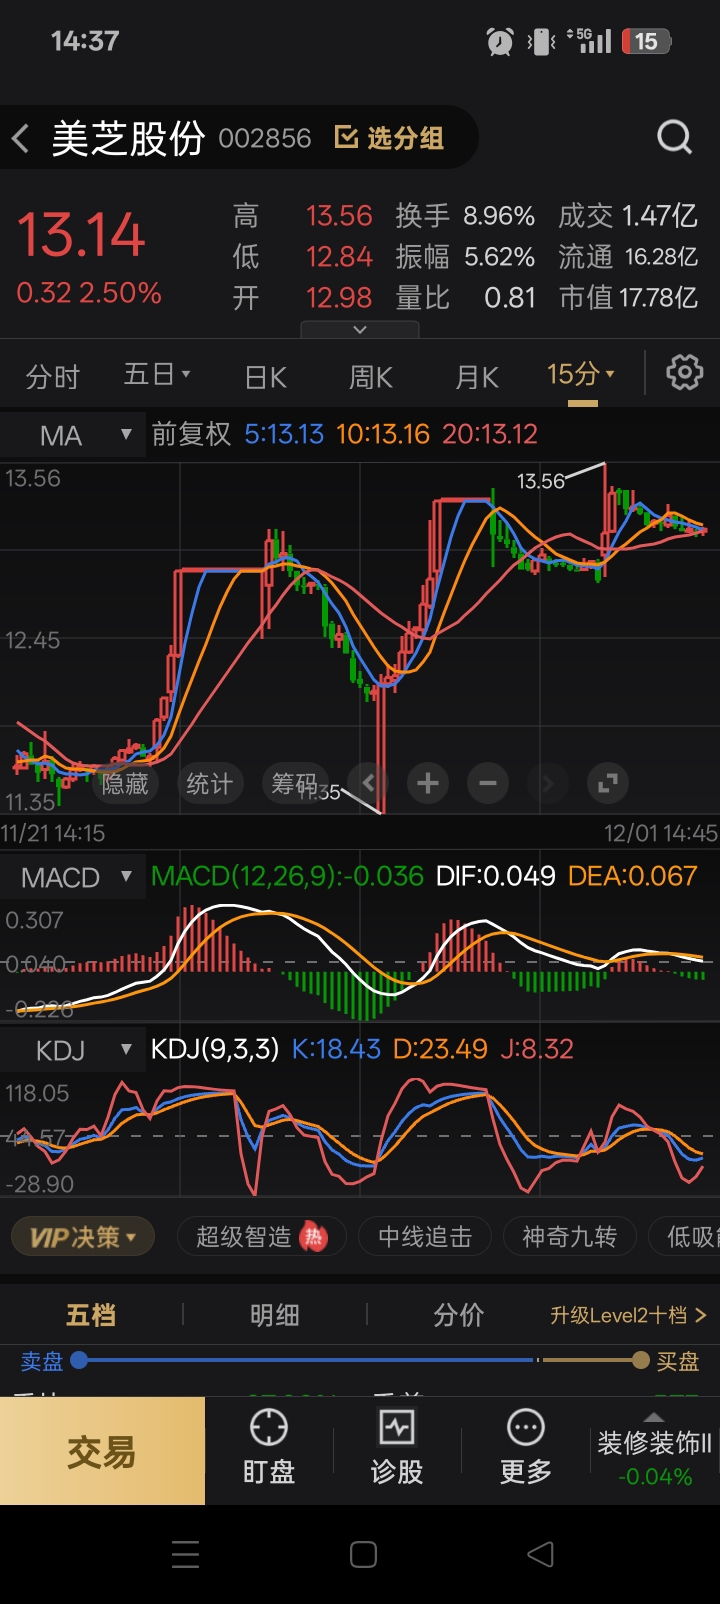Tap the 隐藏 button on chart
The height and width of the screenshot is (1604, 720).
pos(124,784)
